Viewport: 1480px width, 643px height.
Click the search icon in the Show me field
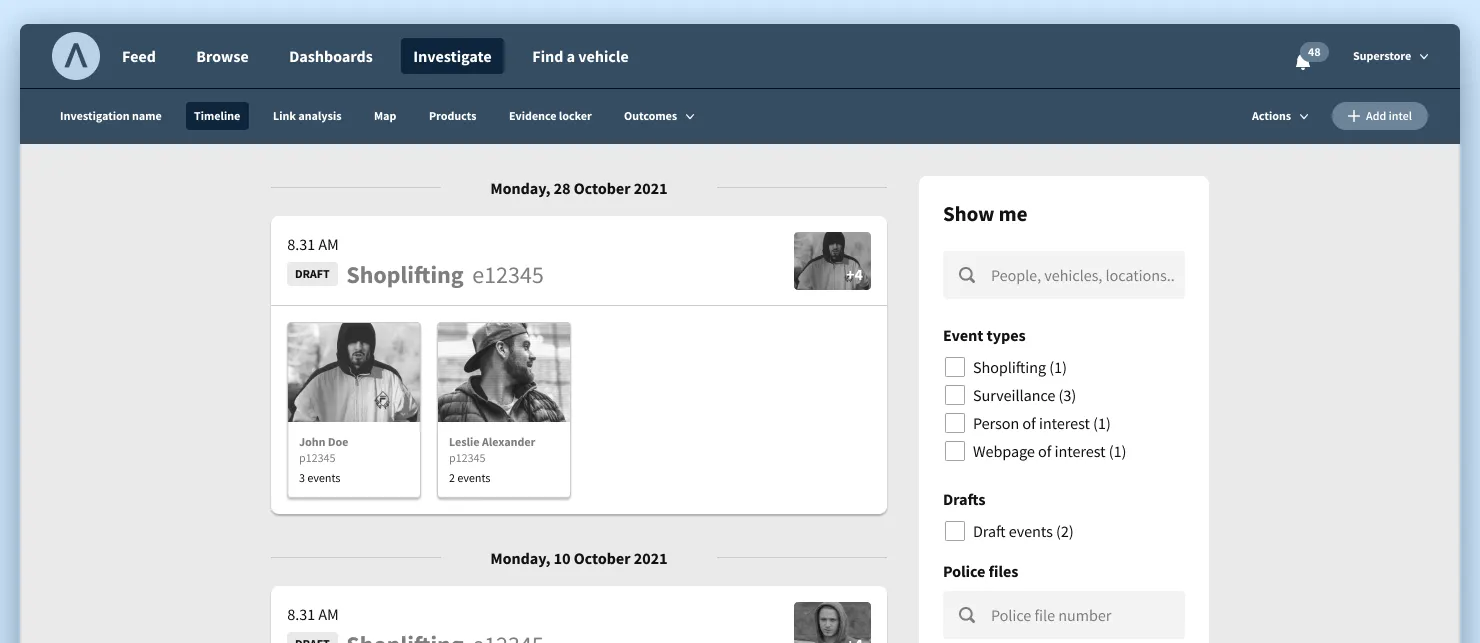[x=967, y=275]
